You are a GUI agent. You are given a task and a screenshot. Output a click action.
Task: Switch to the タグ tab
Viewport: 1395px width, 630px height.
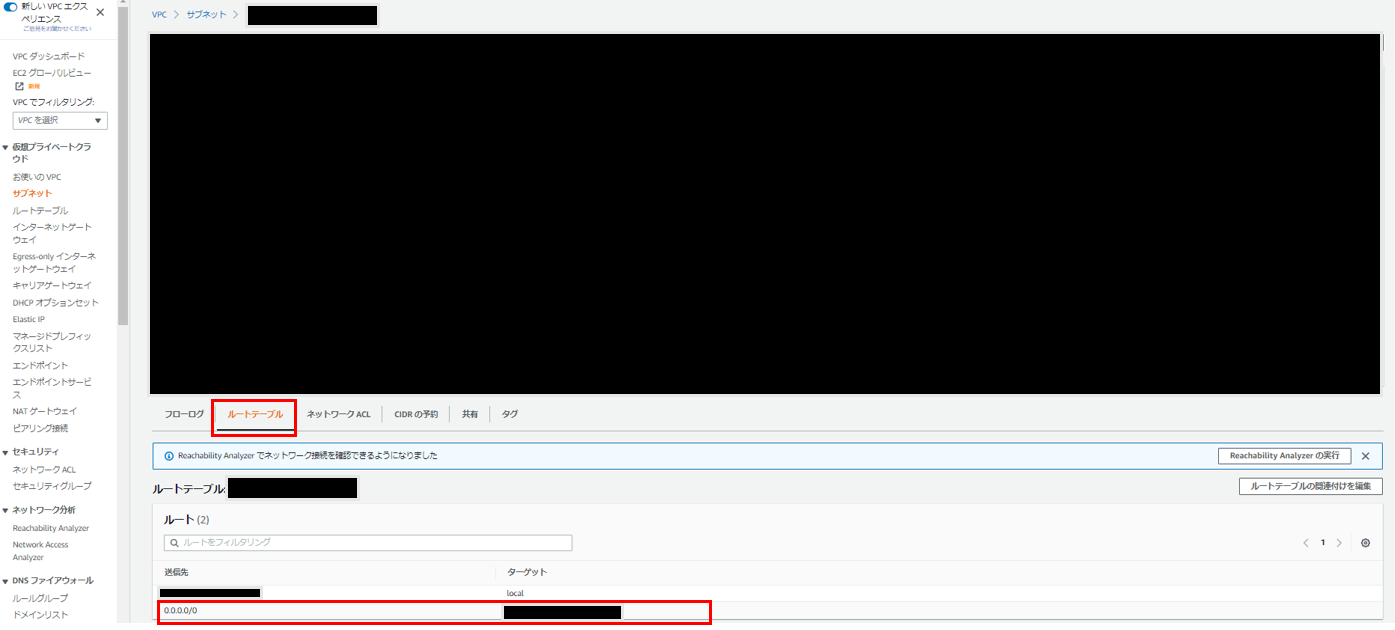click(x=510, y=414)
